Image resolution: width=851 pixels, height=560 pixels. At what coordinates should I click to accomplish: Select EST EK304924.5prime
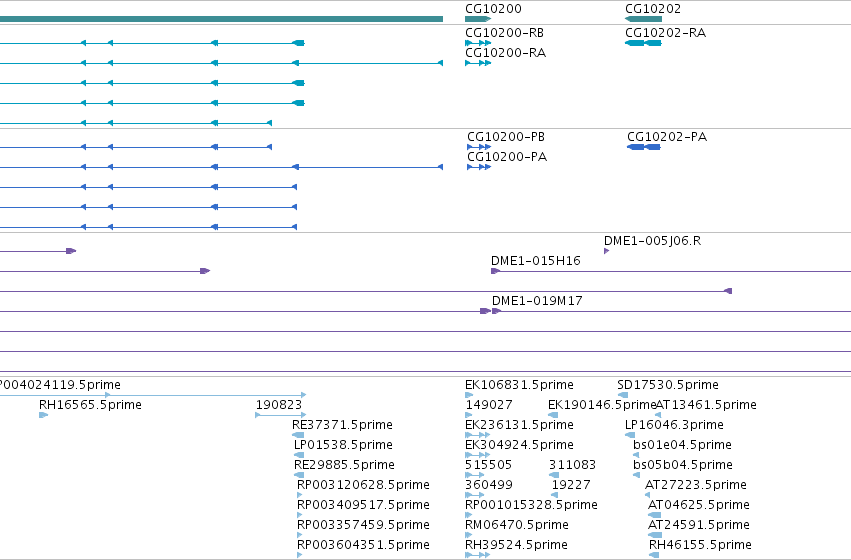tap(519, 445)
